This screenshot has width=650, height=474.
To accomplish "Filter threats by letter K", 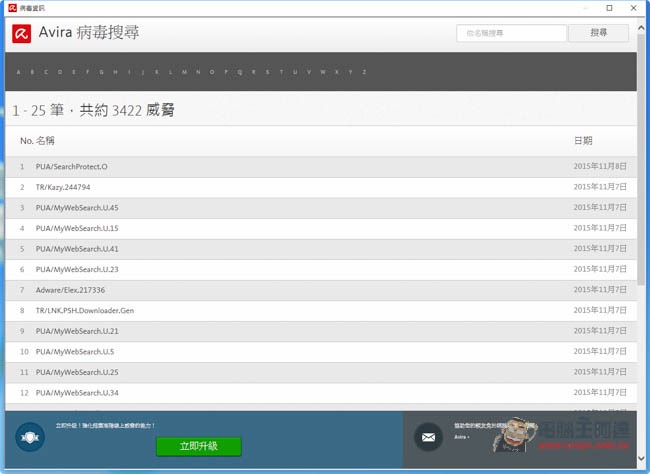I will 157,72.
